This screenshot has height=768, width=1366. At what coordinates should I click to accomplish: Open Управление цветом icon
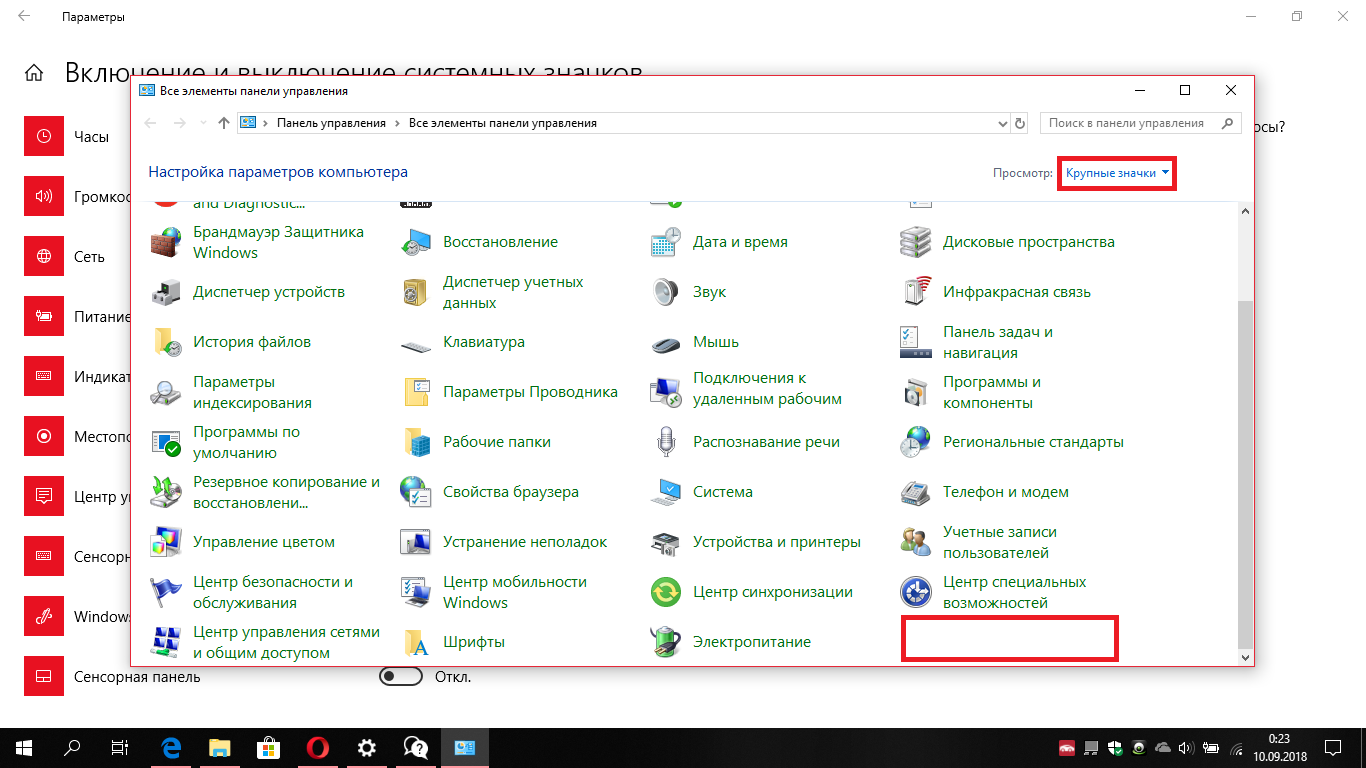pyautogui.click(x=166, y=542)
